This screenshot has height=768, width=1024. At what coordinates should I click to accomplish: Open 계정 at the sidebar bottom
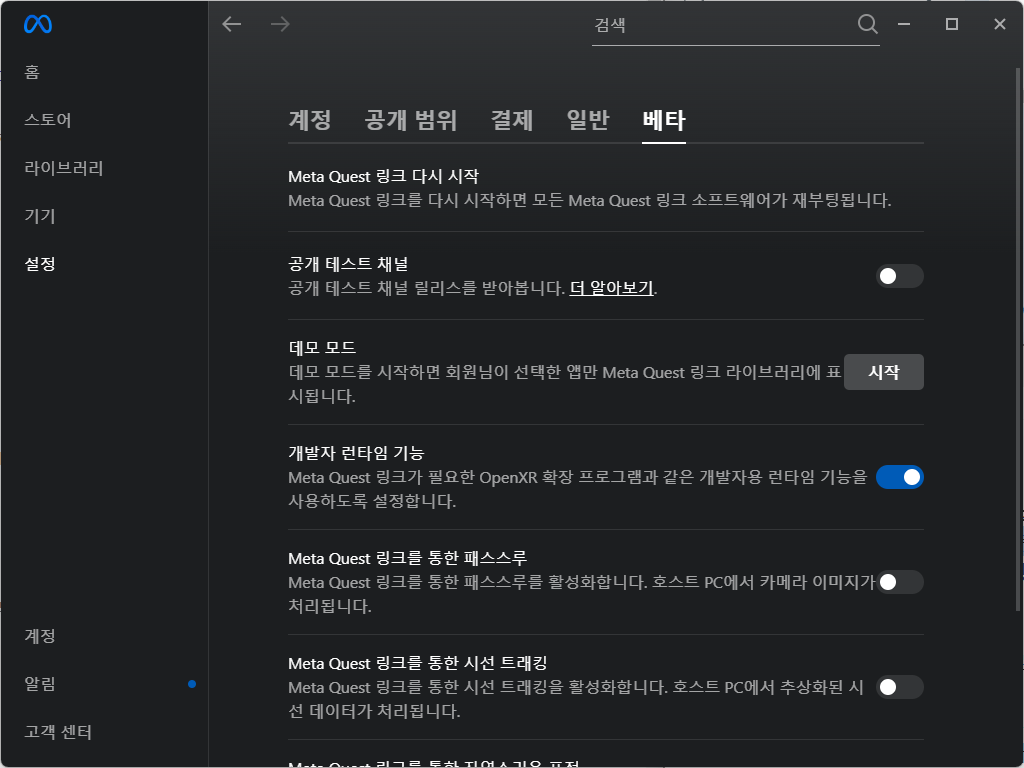(x=40, y=635)
